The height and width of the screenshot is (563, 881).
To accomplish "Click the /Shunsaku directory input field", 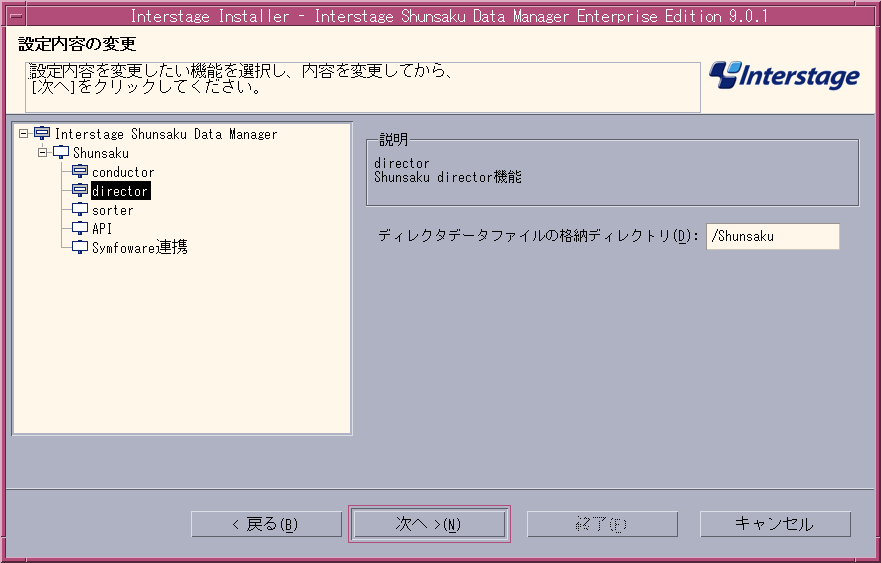I will click(773, 237).
